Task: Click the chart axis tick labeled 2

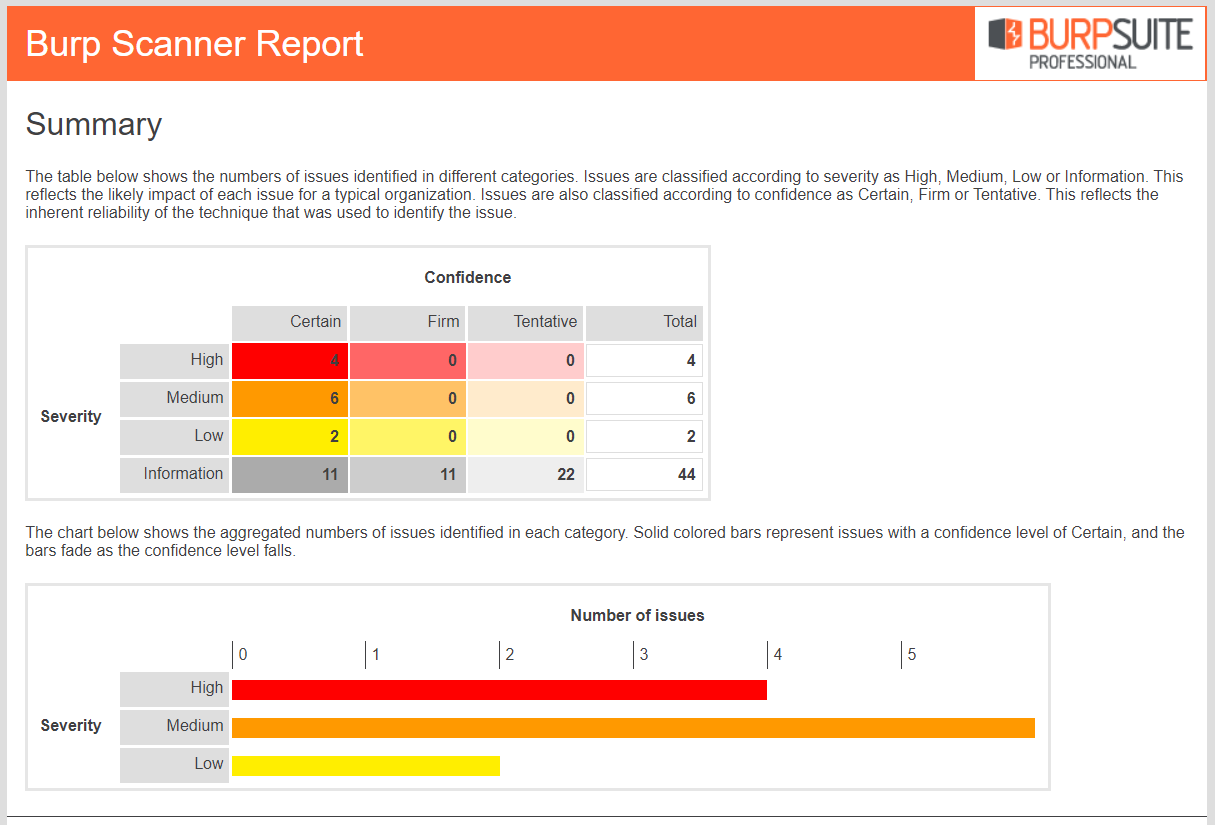Action: click(510, 655)
